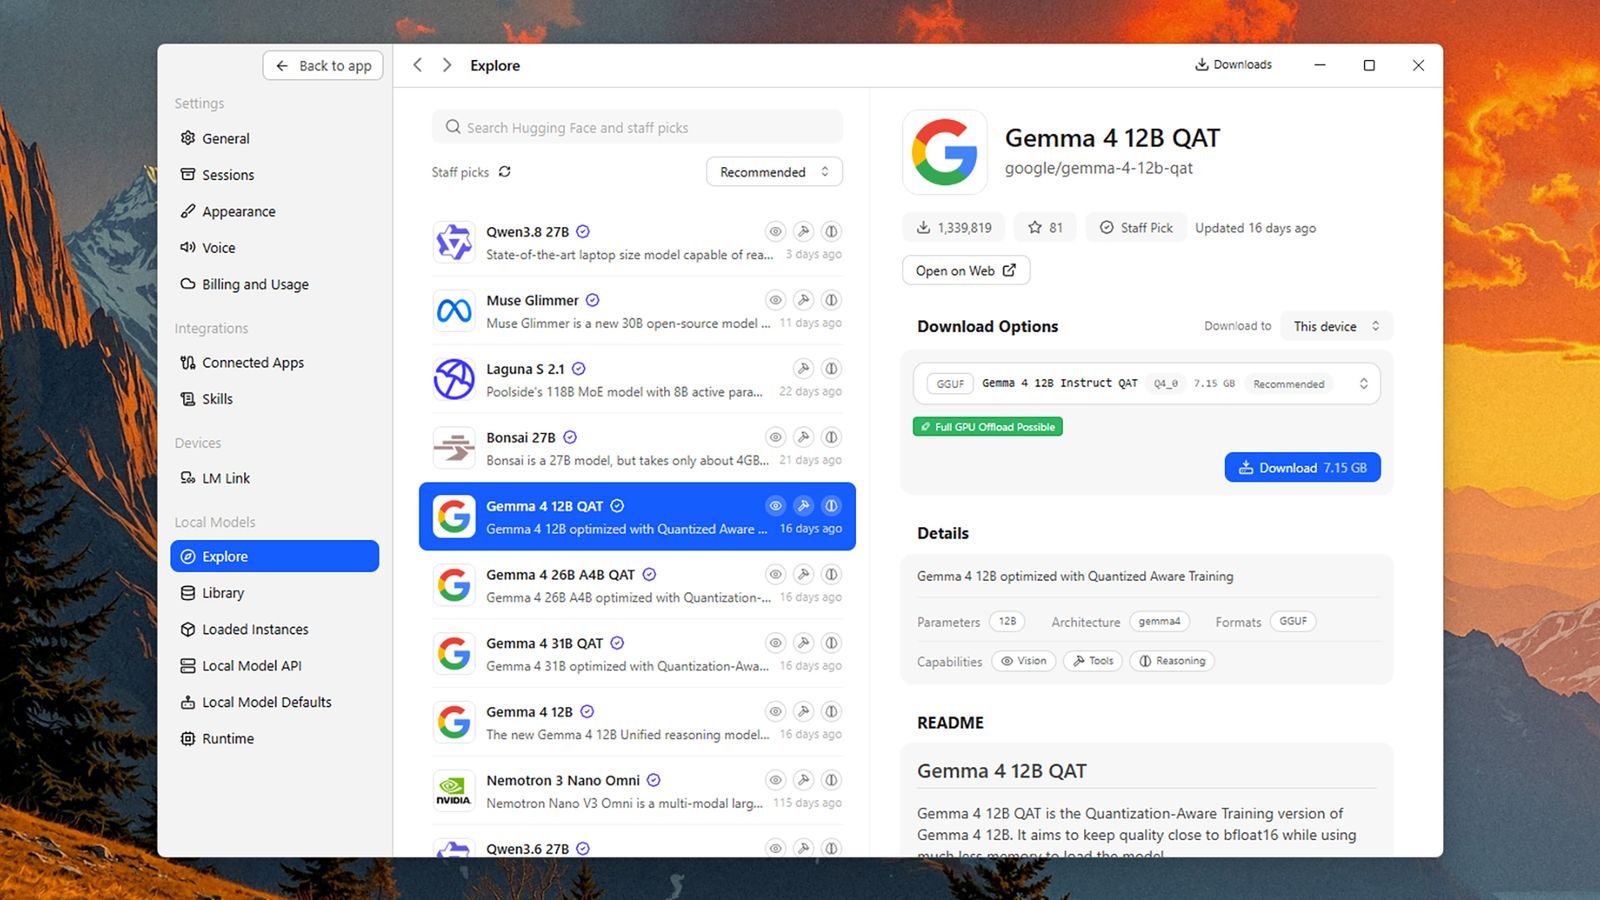Open General settings
This screenshot has width=1600, height=900.
275,139
